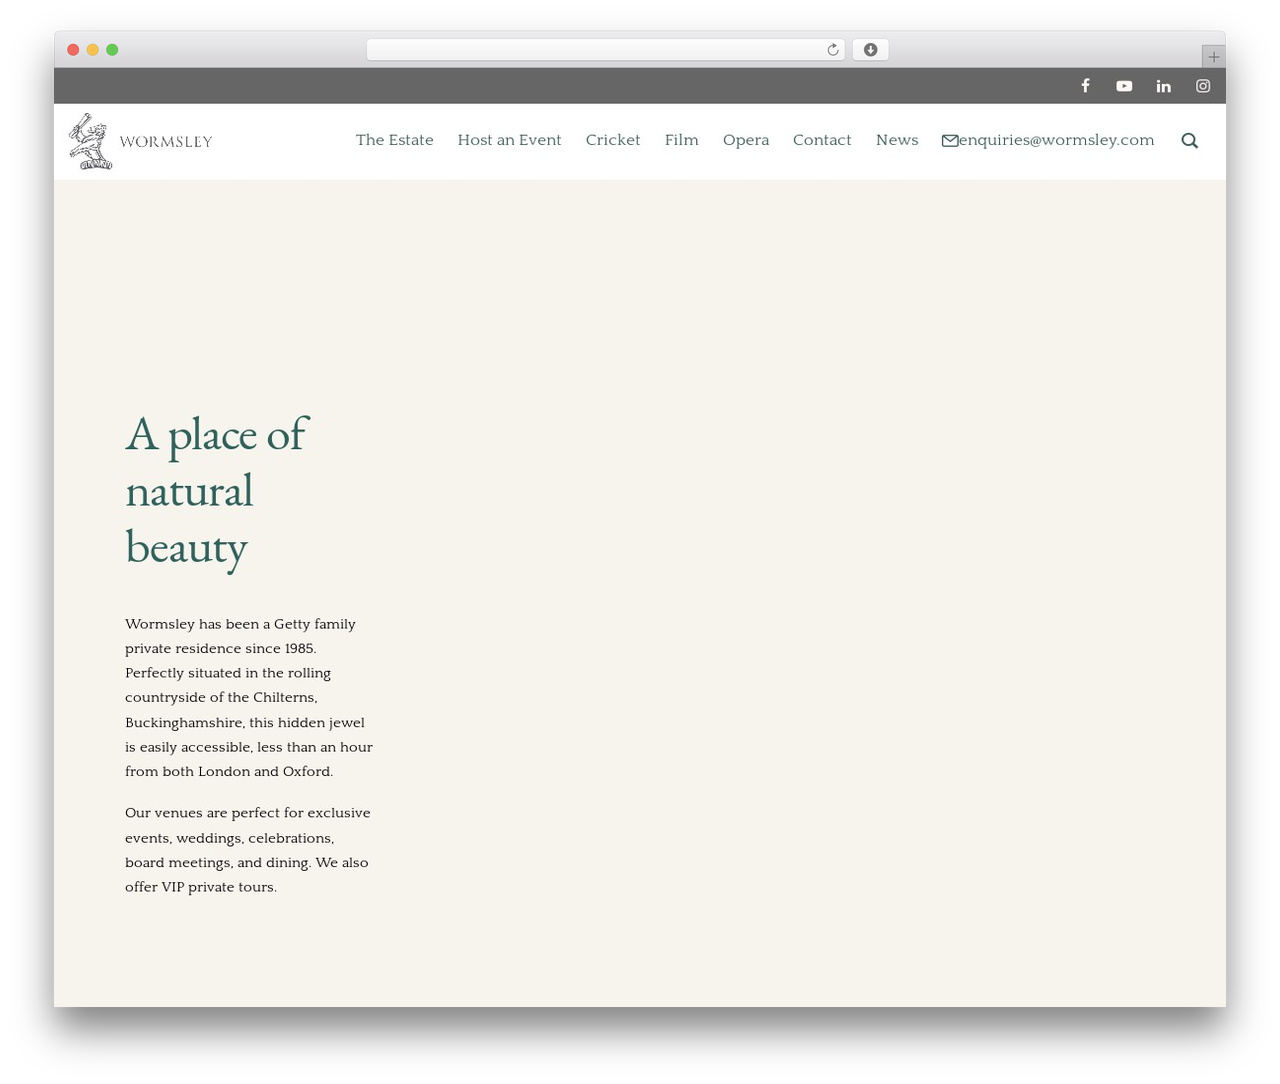
Task: Click the WORMSLEY wordmark text
Action: [x=166, y=142]
